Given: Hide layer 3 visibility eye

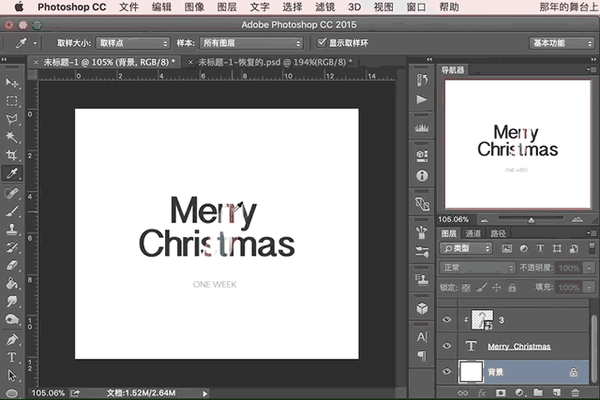Looking at the screenshot, I should click(447, 320).
